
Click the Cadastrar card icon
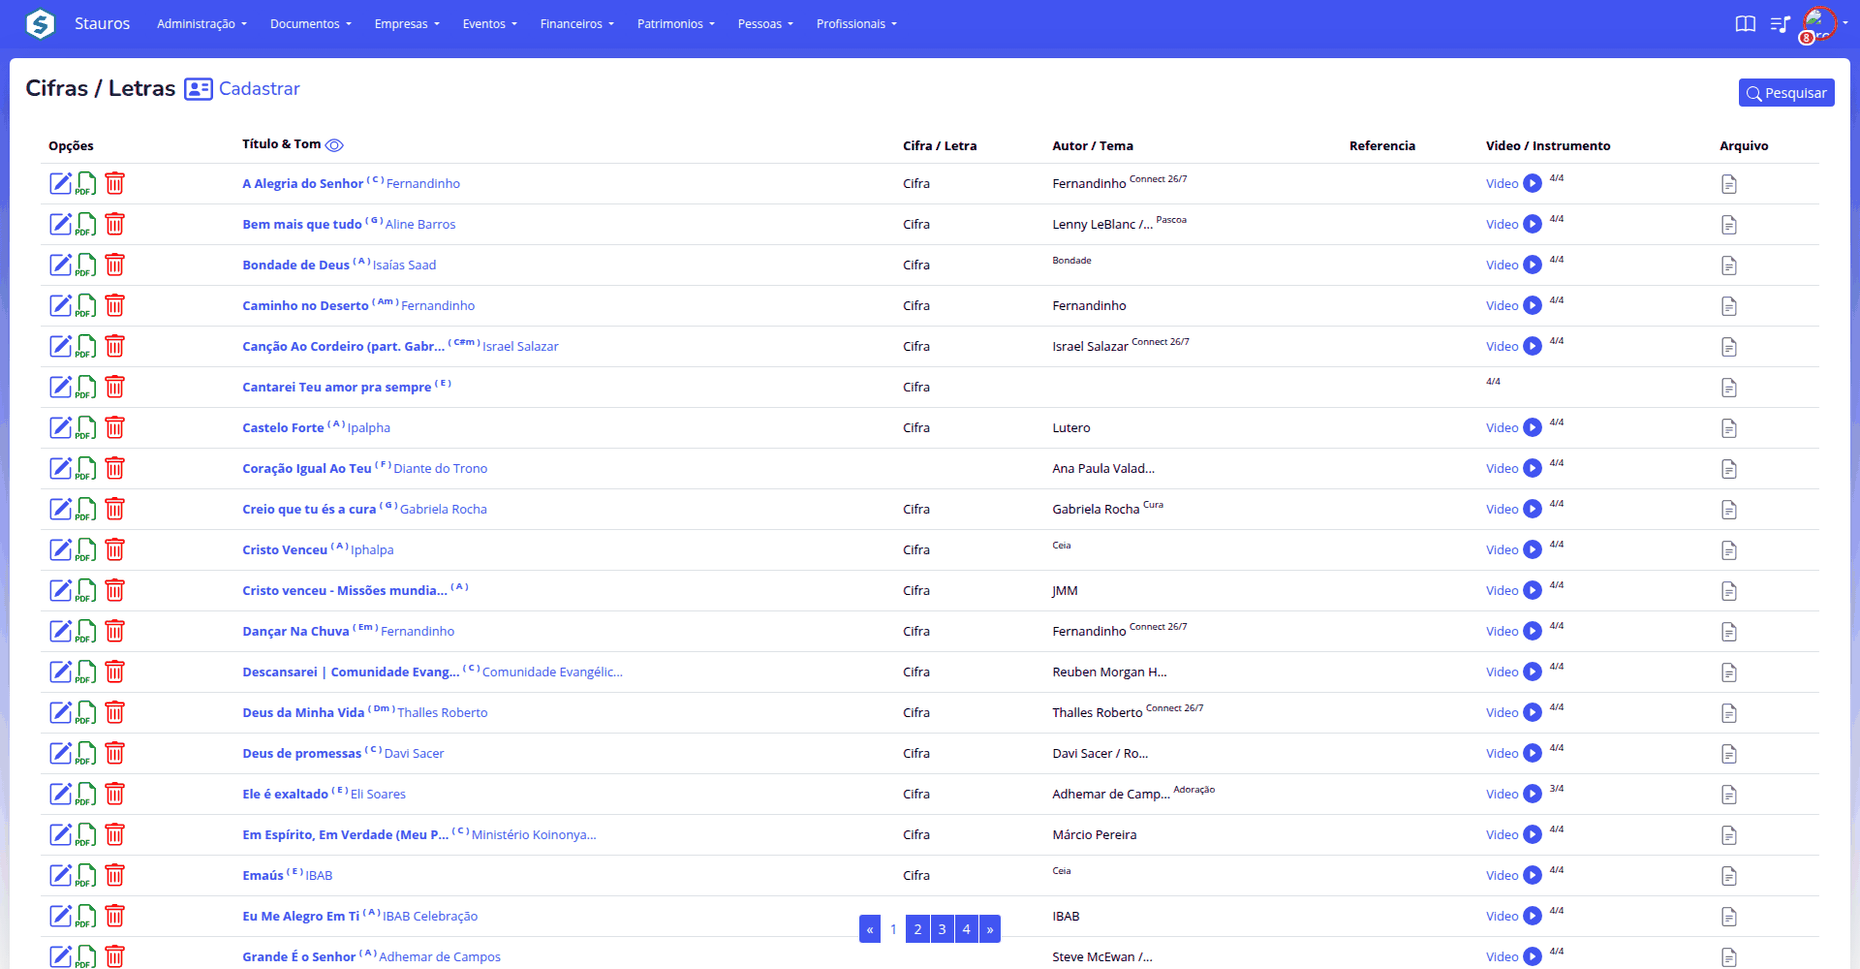click(198, 89)
